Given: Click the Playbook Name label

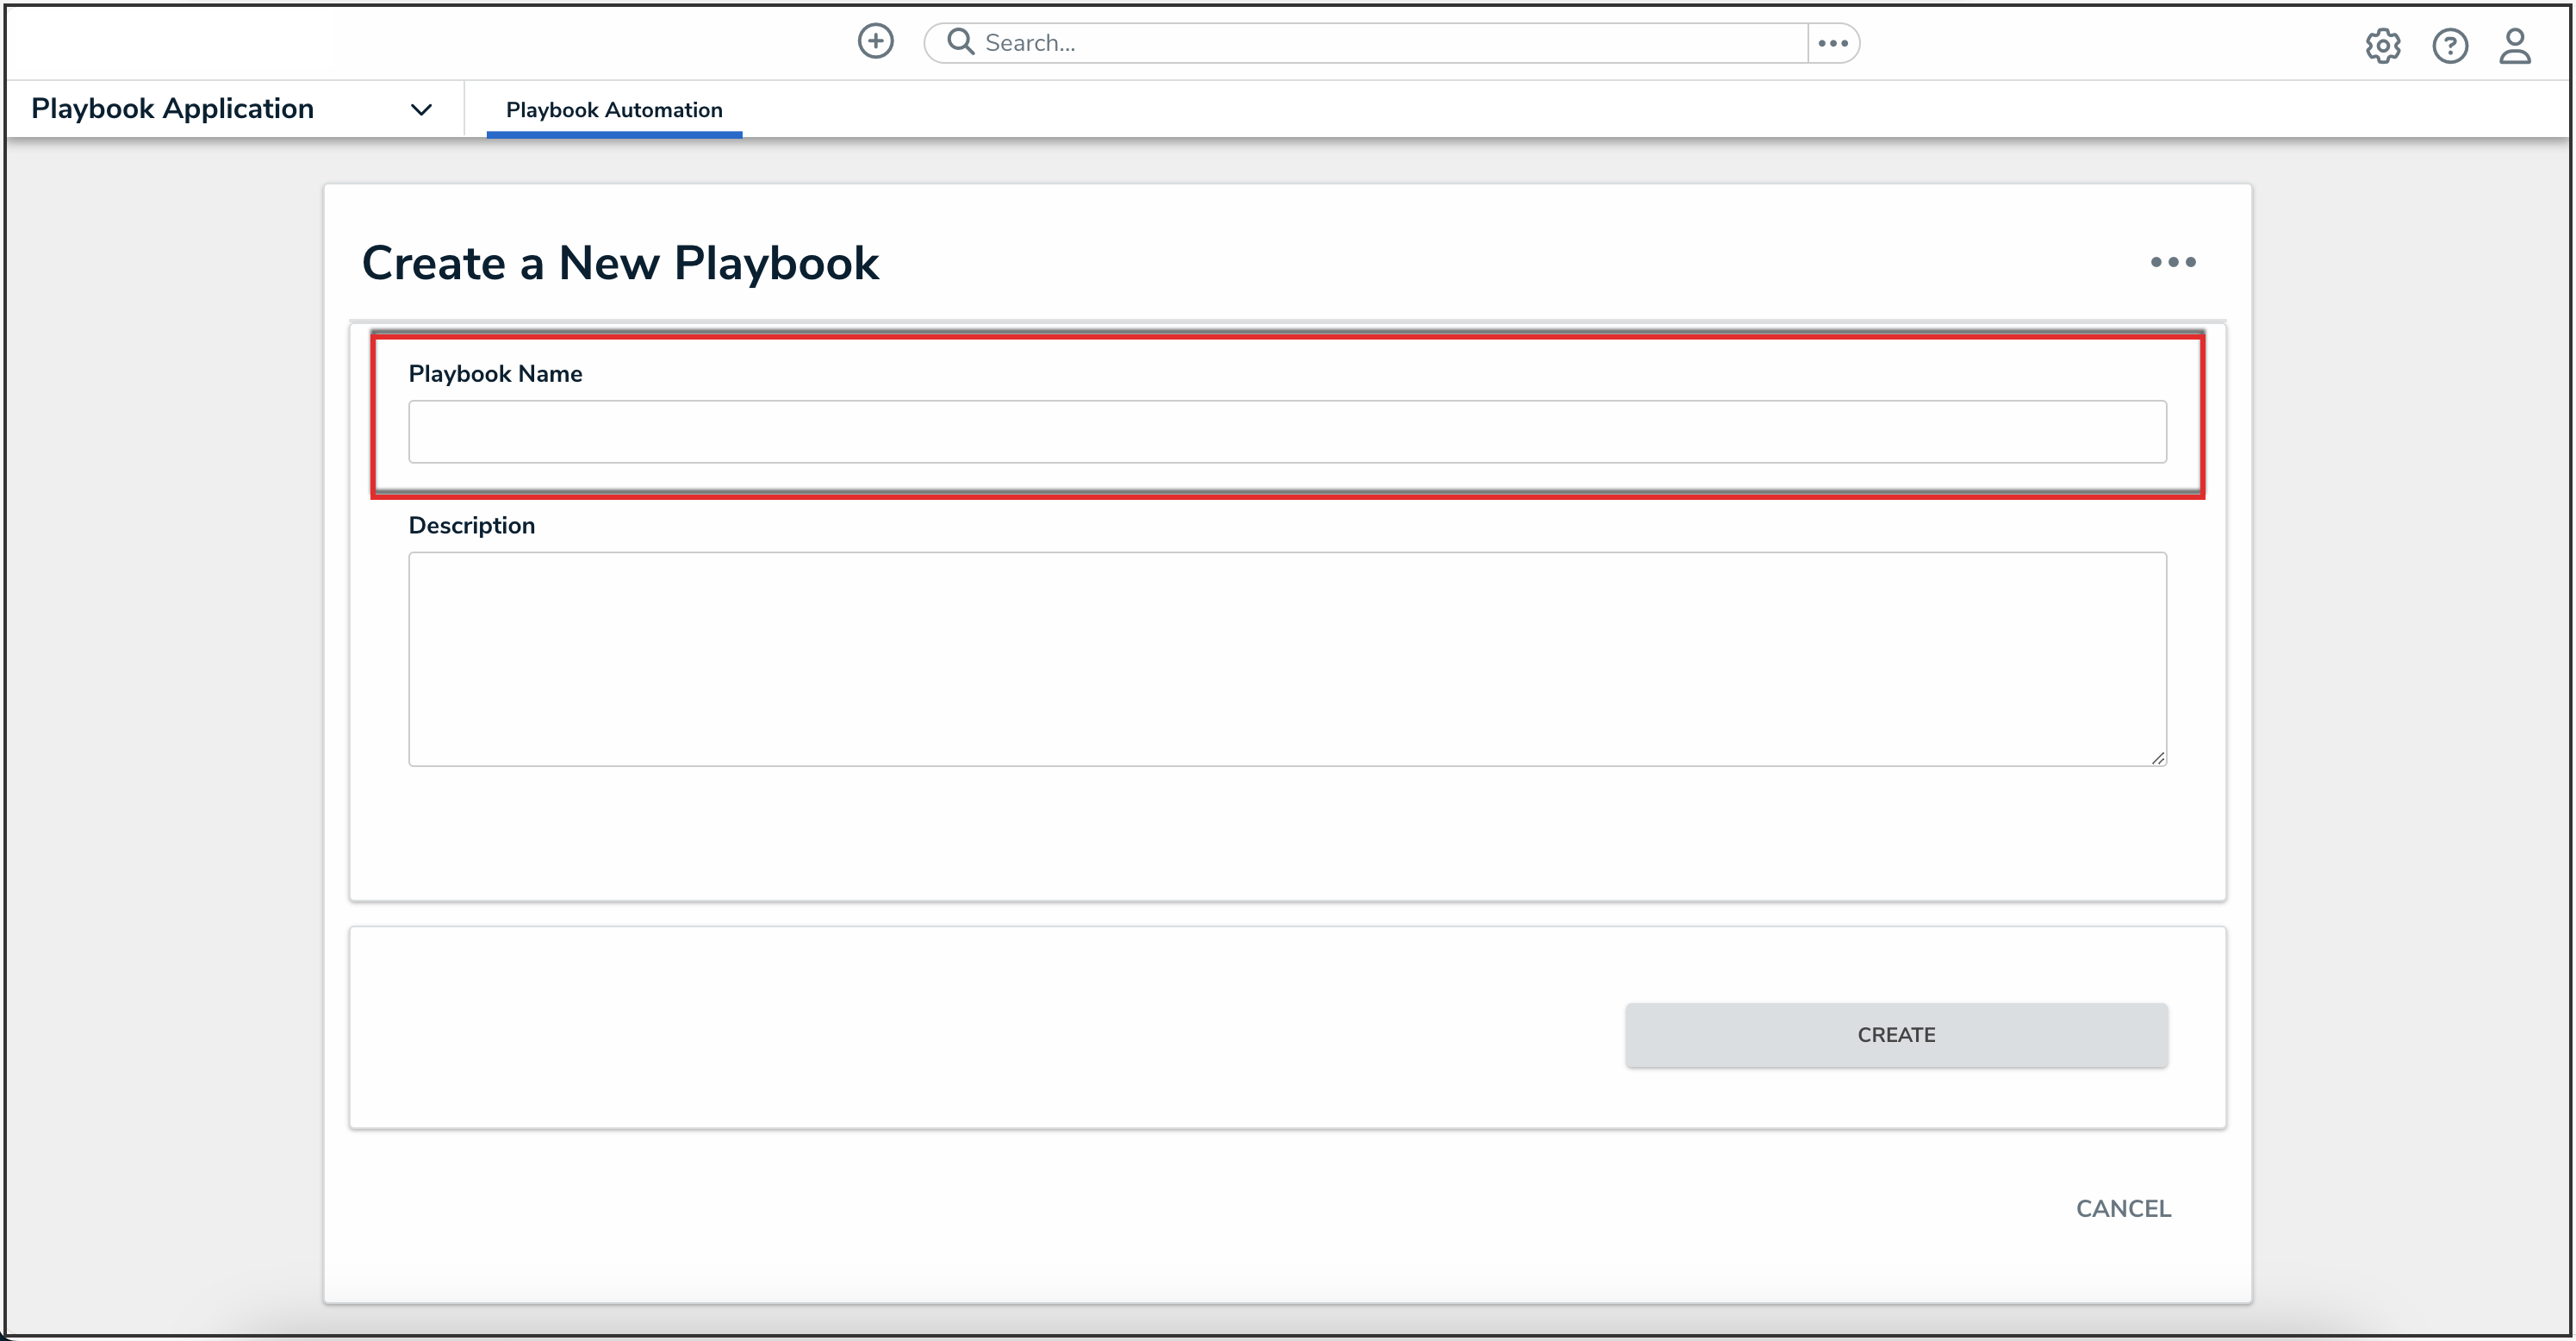Looking at the screenshot, I should (495, 374).
